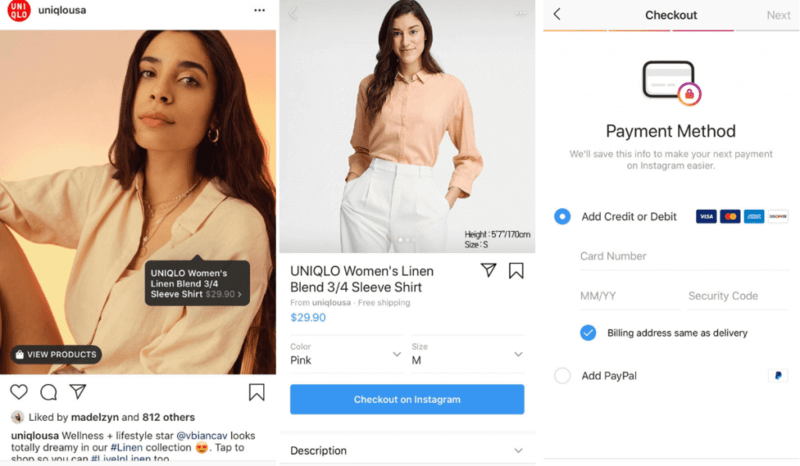The image size is (800, 466).
Task: Open the @vbiancav profile mention link
Action: pos(202,435)
